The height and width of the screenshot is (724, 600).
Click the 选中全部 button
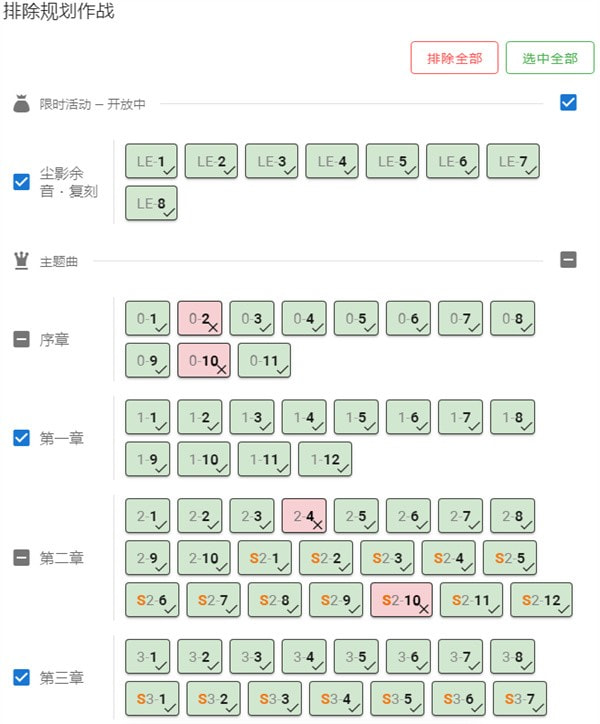click(x=550, y=58)
